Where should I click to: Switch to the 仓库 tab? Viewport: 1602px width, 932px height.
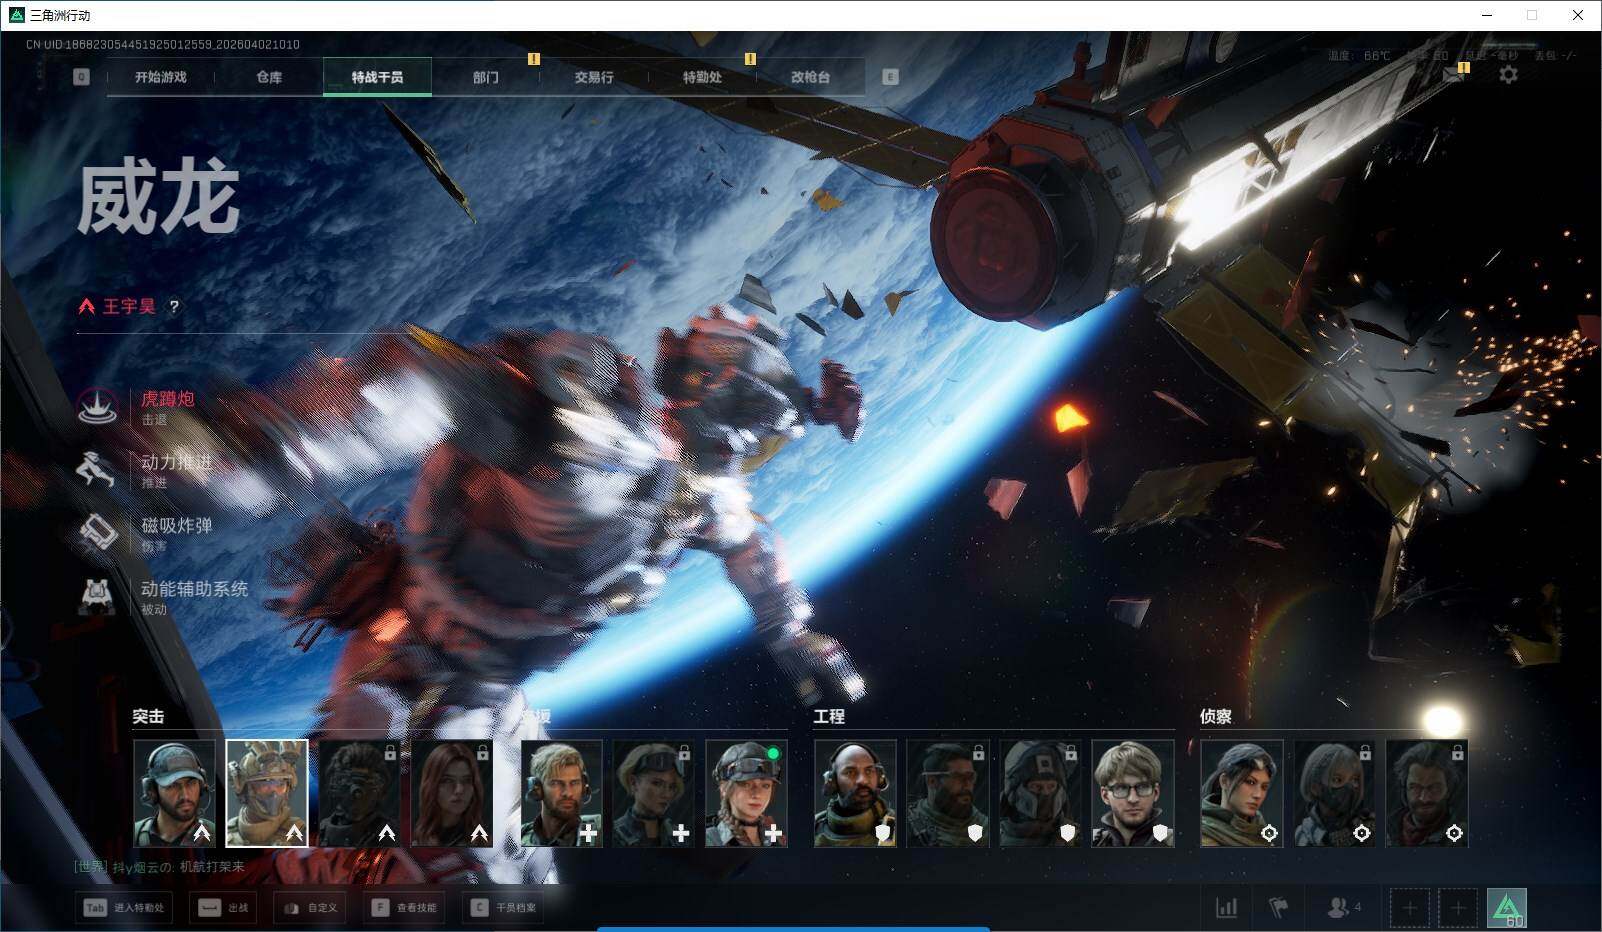click(x=269, y=77)
